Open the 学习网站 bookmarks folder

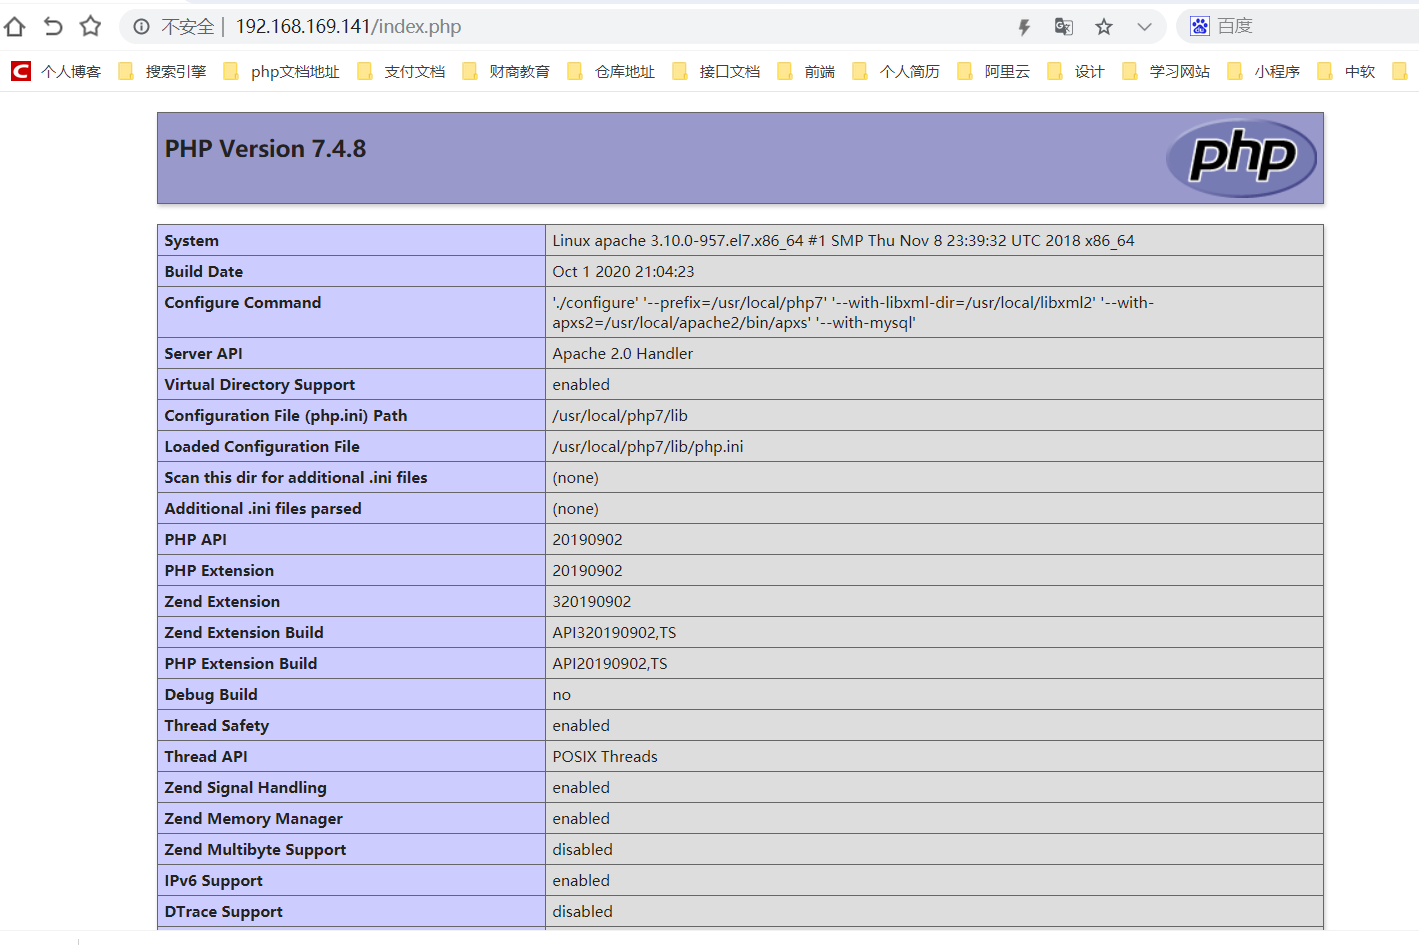click(x=1180, y=70)
